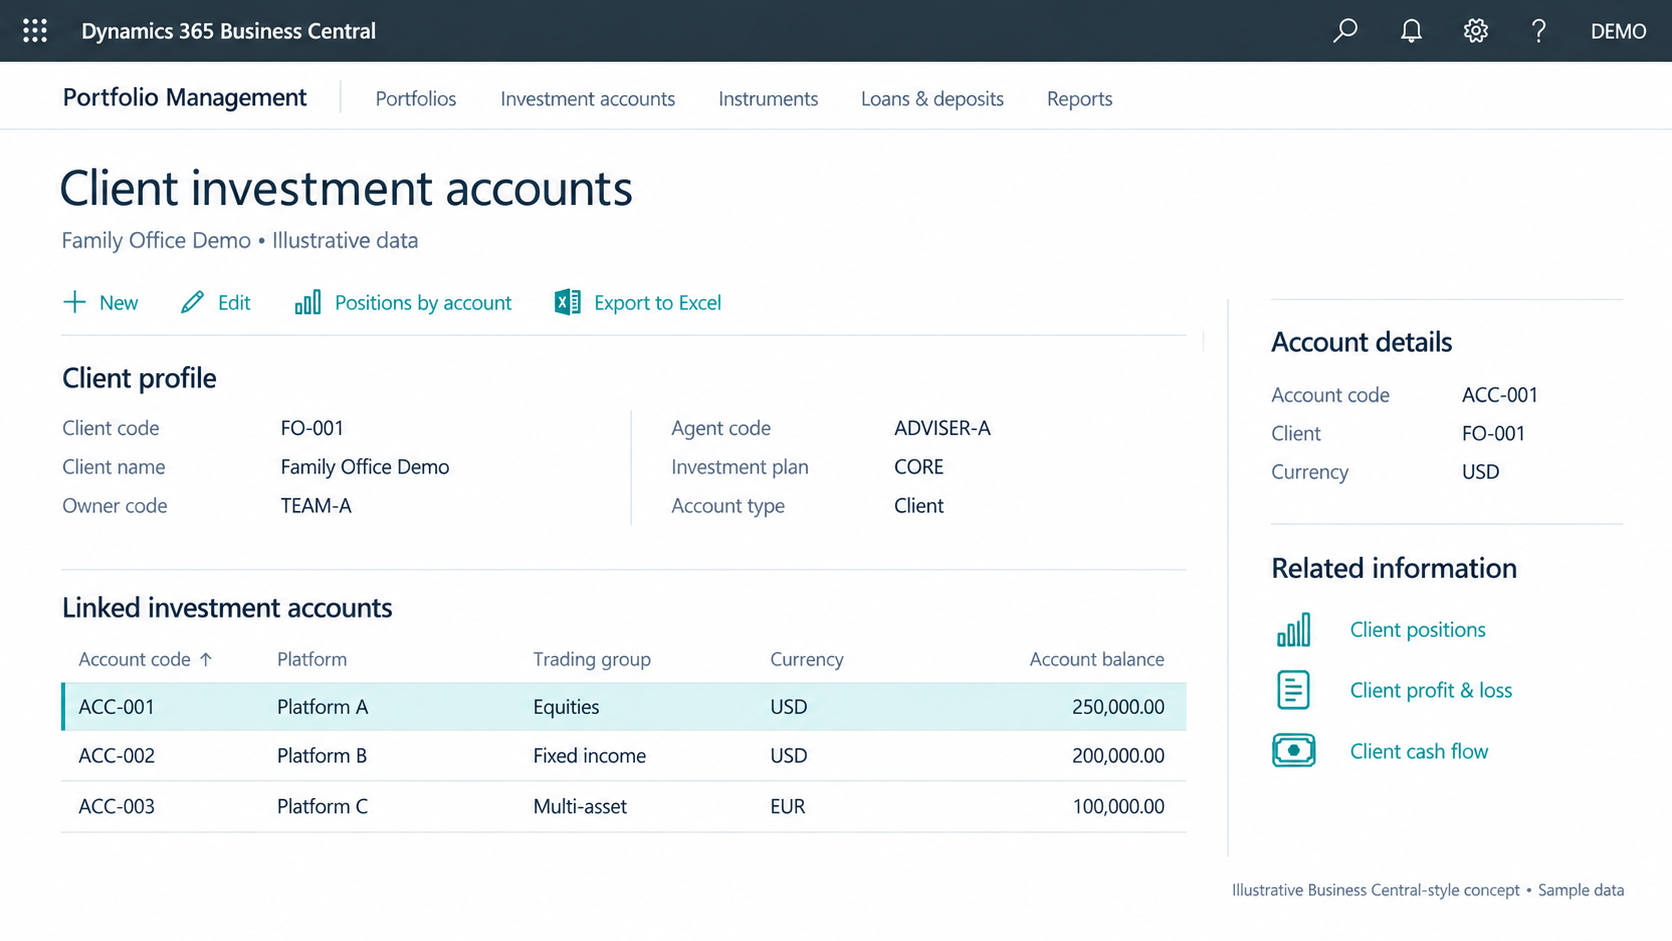Click the Currency column header

point(807,659)
